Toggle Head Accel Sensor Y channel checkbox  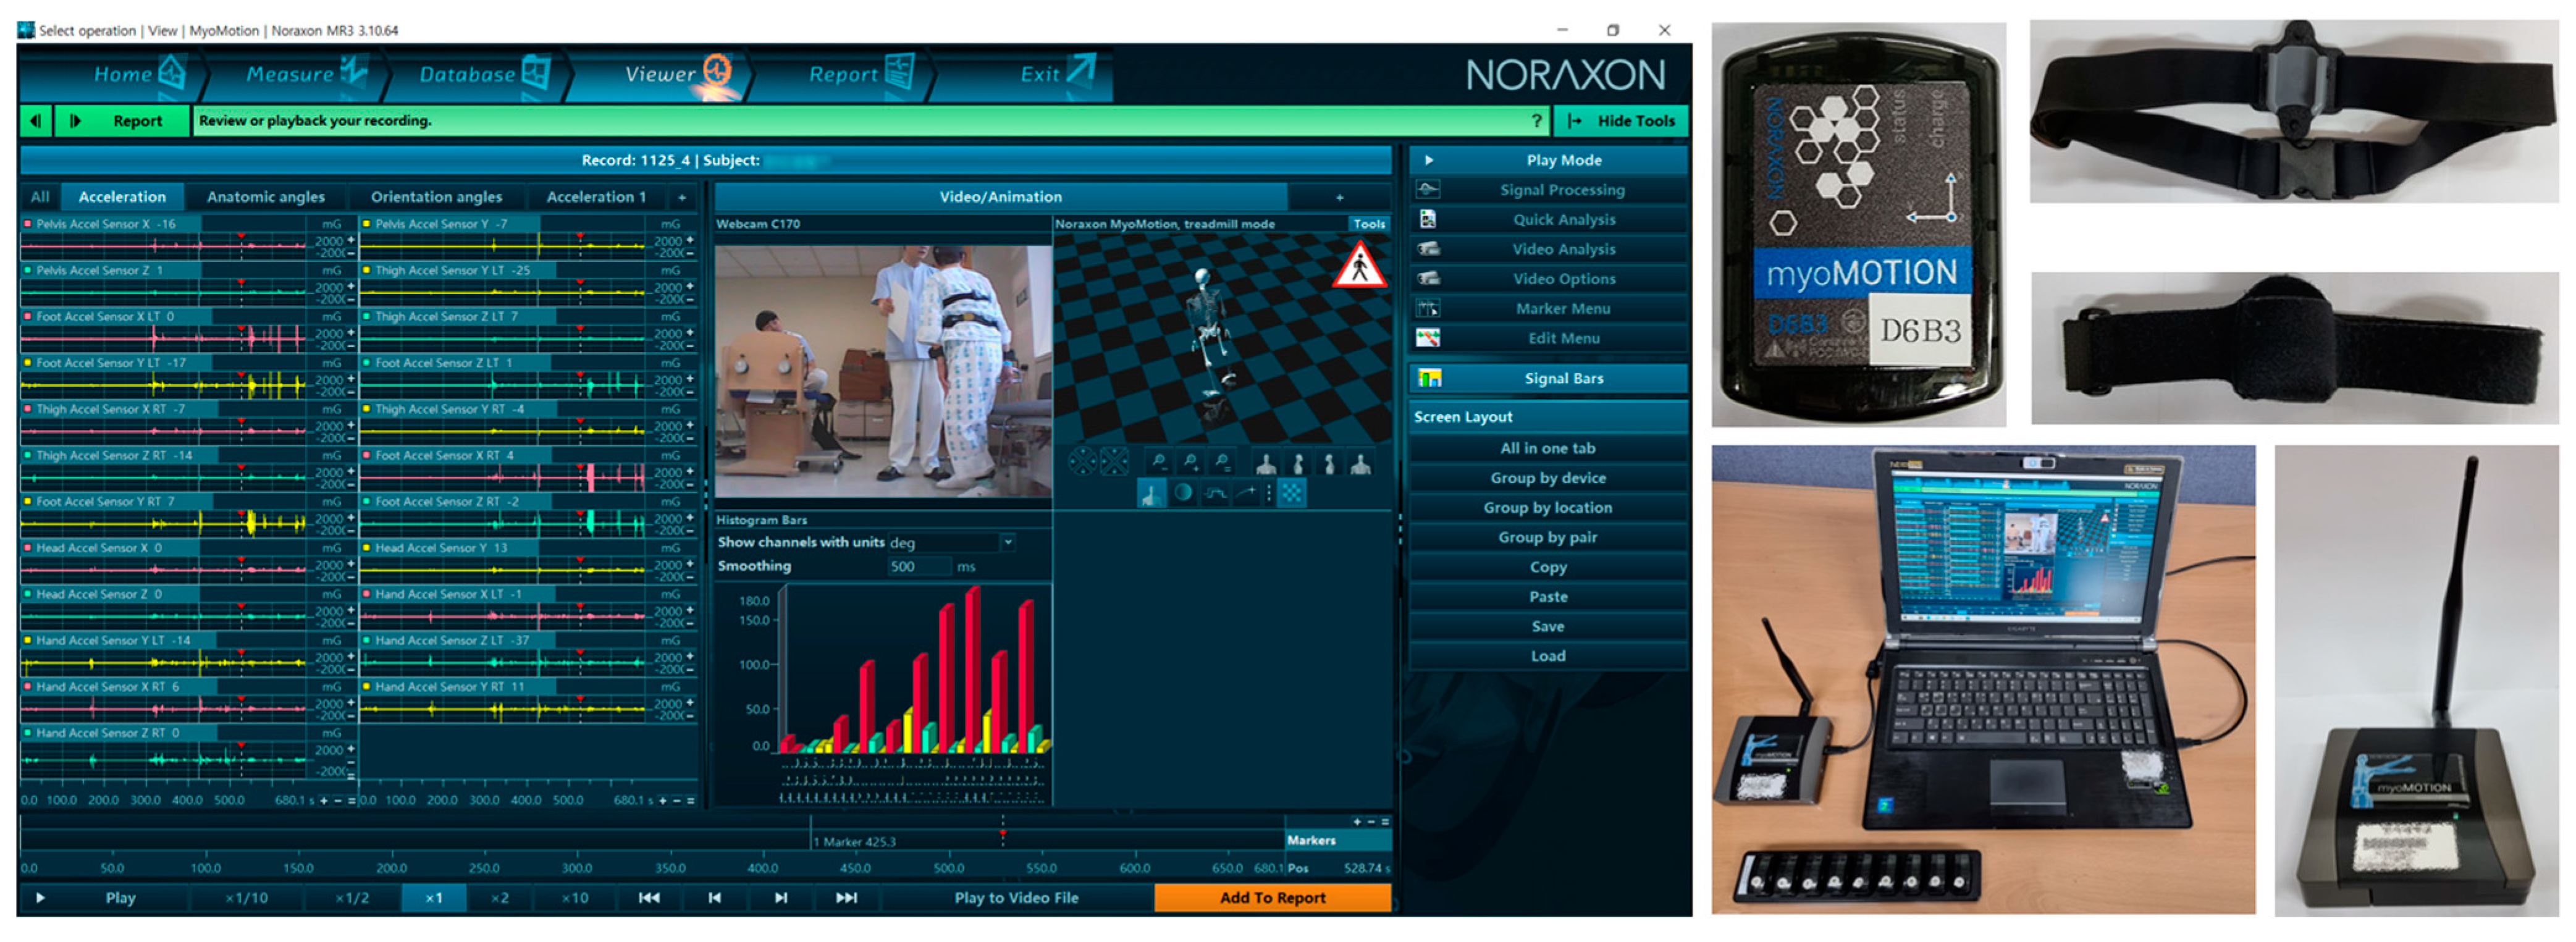point(367,548)
